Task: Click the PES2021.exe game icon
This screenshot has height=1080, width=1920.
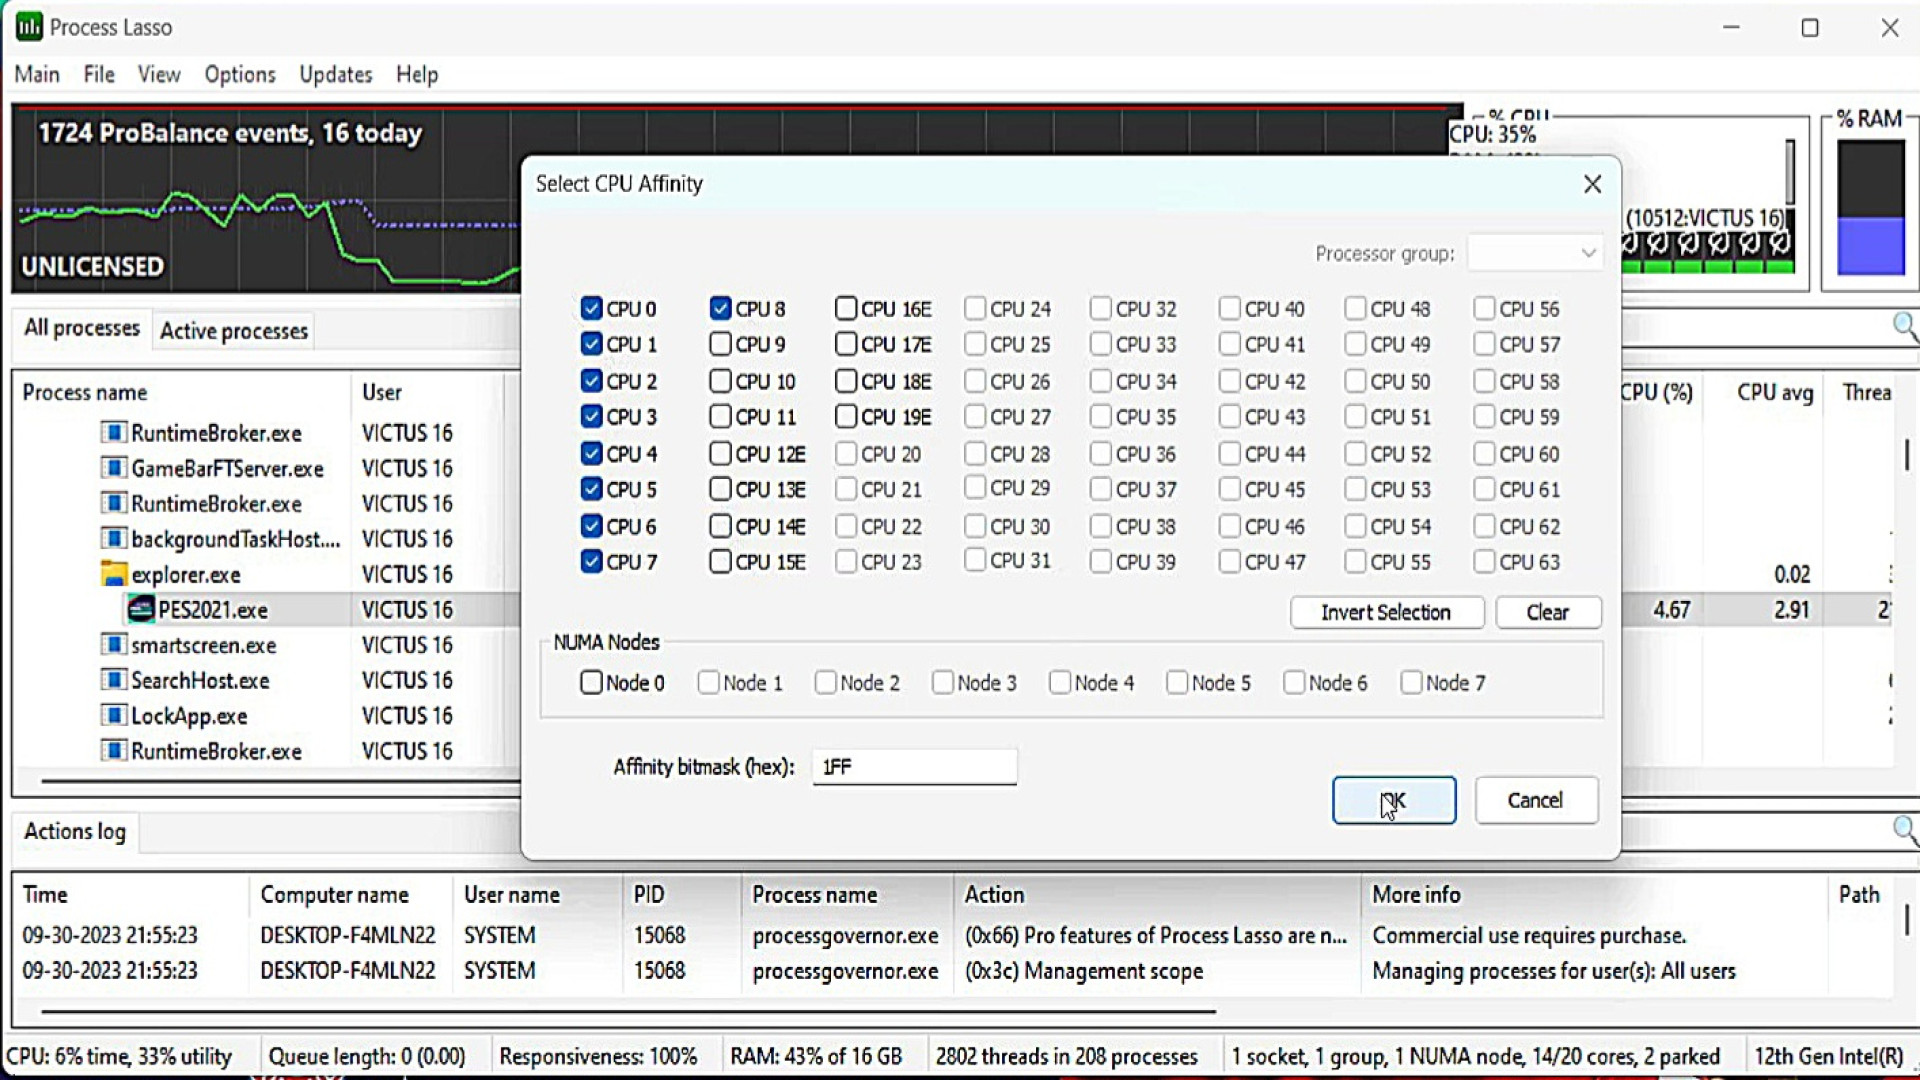Action: pyautogui.click(x=141, y=609)
